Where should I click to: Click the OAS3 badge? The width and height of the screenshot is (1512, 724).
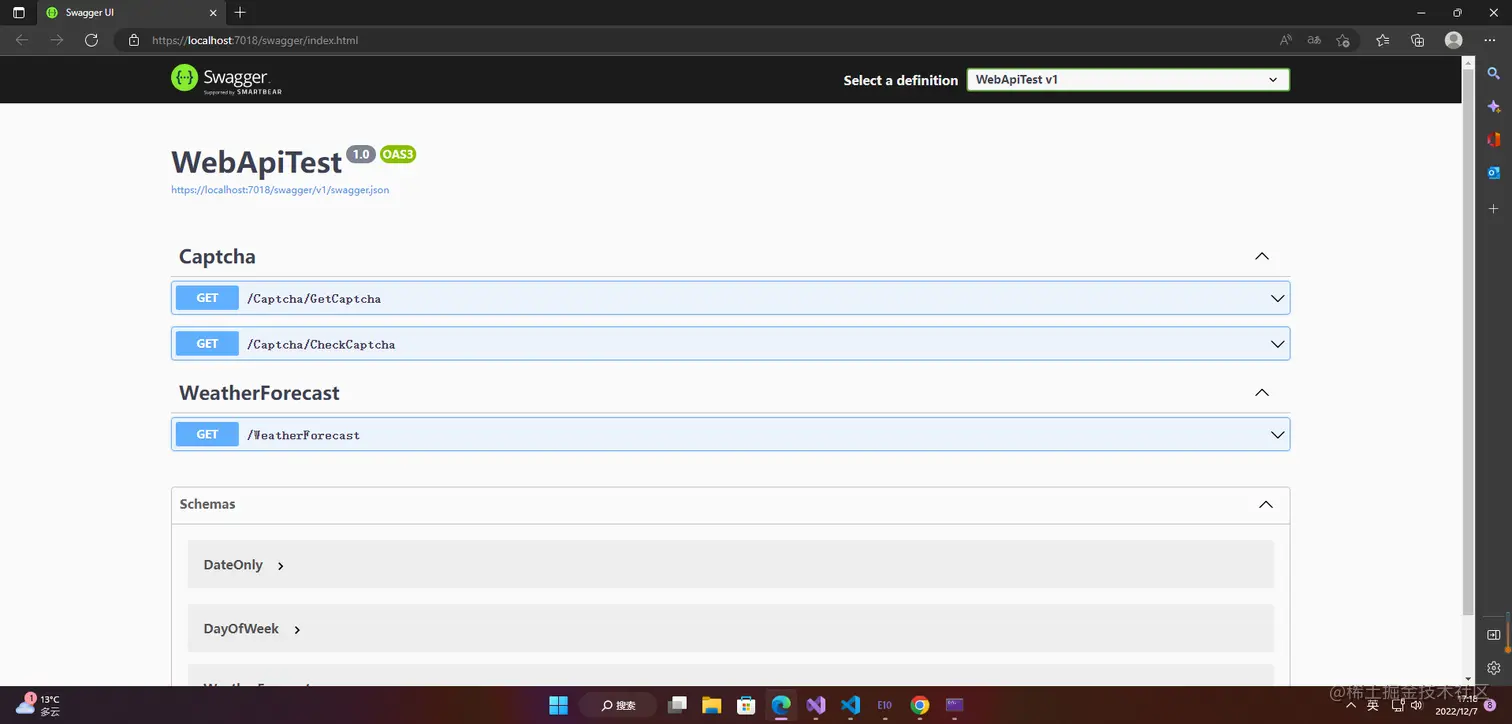[398, 155]
